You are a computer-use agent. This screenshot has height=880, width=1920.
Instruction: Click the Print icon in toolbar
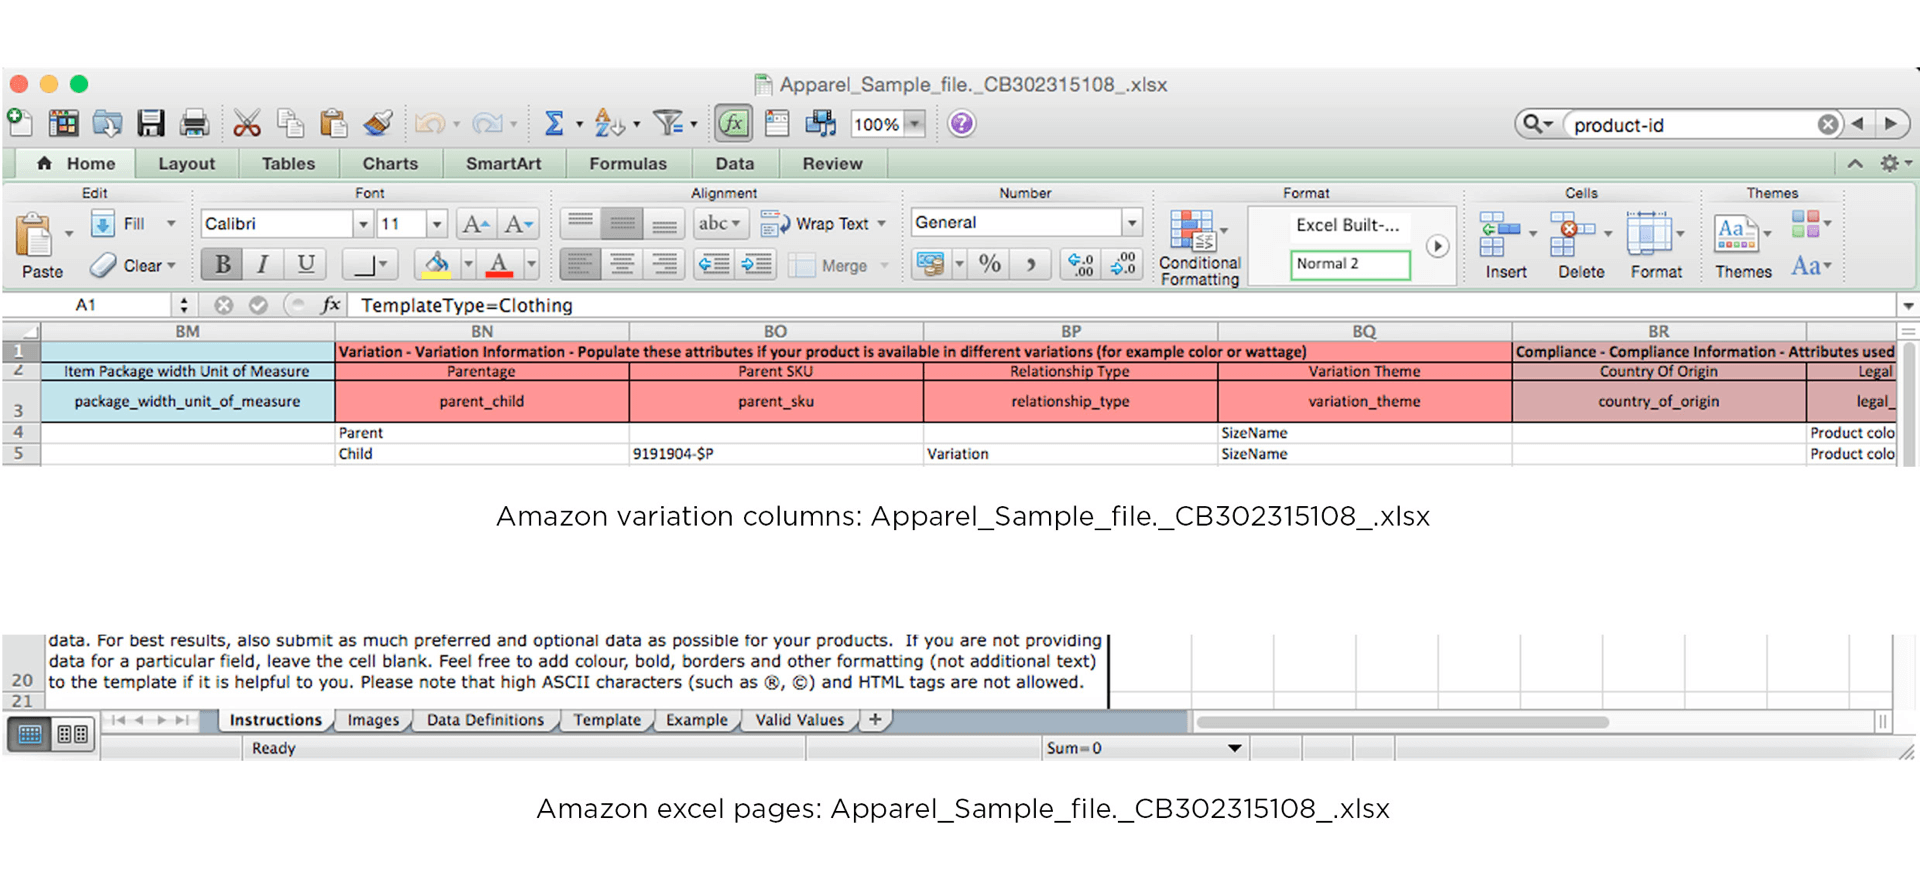[194, 124]
